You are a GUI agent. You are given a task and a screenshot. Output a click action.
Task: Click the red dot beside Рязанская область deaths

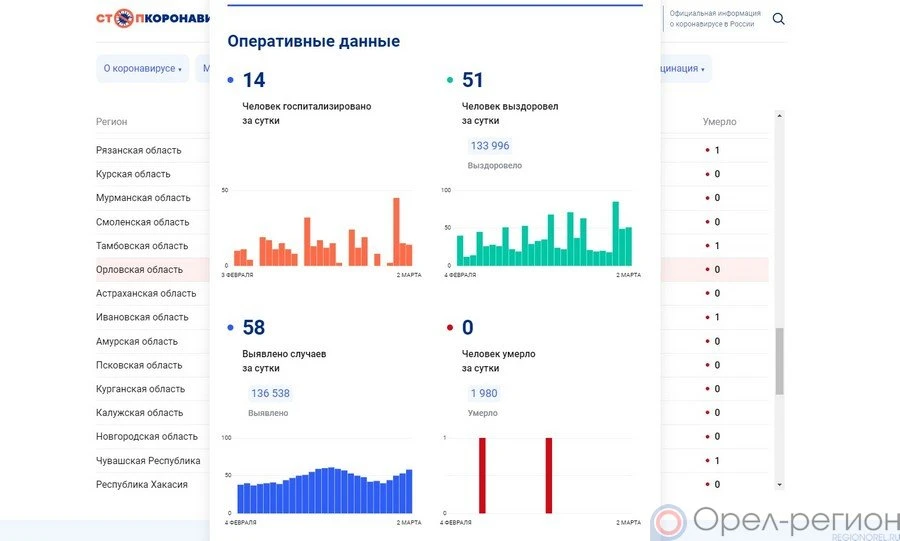coord(707,151)
